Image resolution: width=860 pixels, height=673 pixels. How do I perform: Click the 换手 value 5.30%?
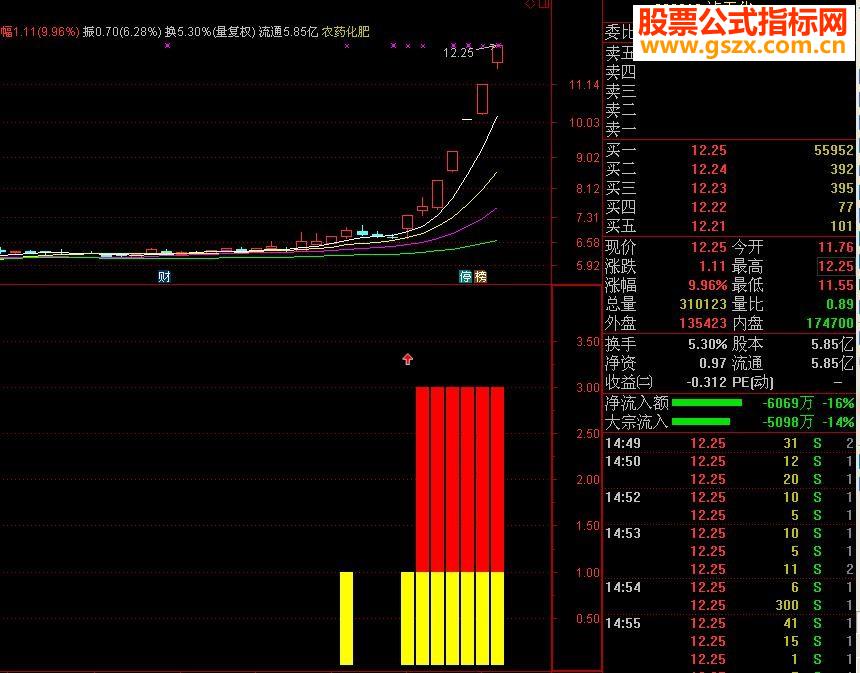[708, 344]
